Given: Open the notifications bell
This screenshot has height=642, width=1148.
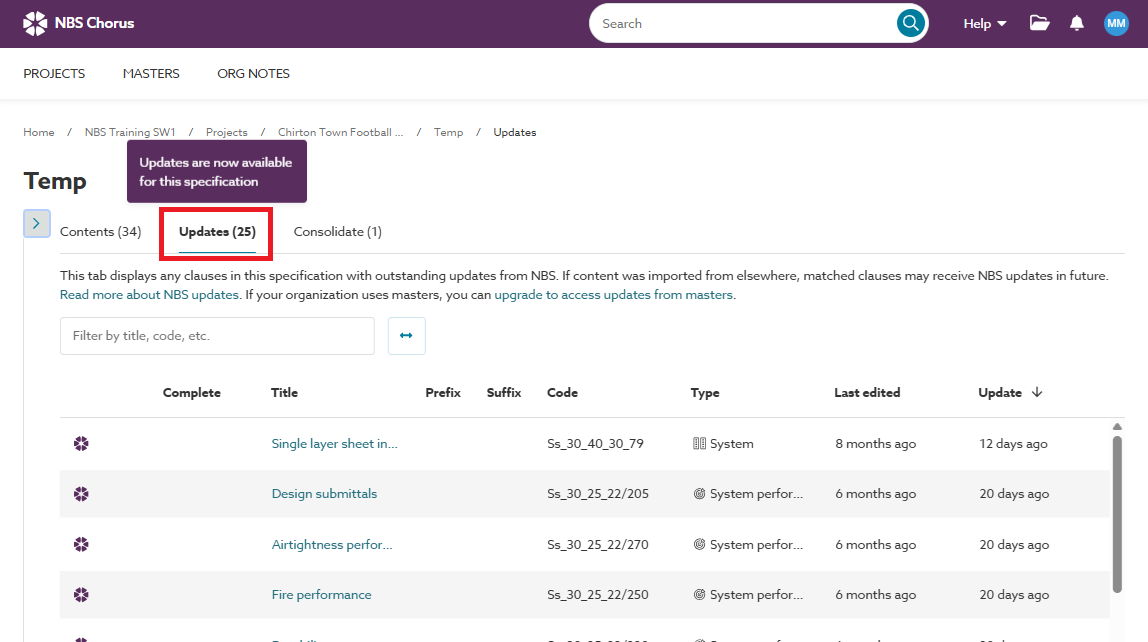Looking at the screenshot, I should (x=1077, y=23).
